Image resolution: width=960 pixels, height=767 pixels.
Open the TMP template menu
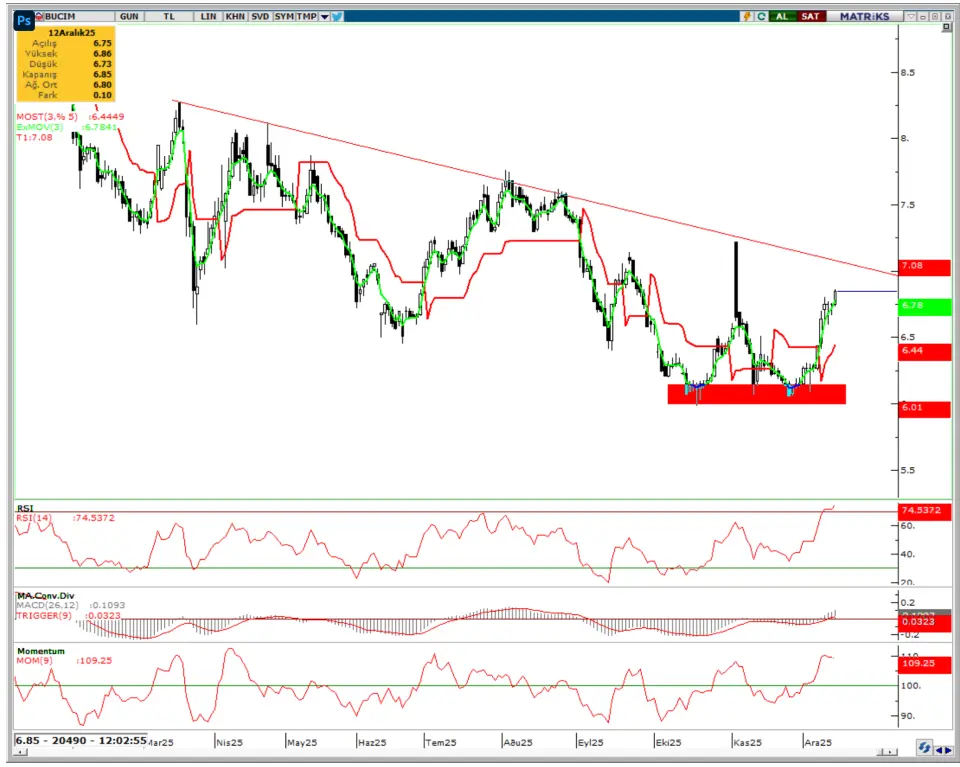307,17
